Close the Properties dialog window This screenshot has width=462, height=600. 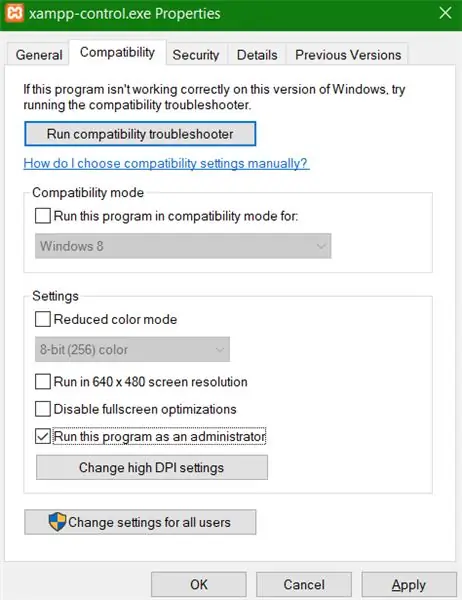click(x=445, y=13)
